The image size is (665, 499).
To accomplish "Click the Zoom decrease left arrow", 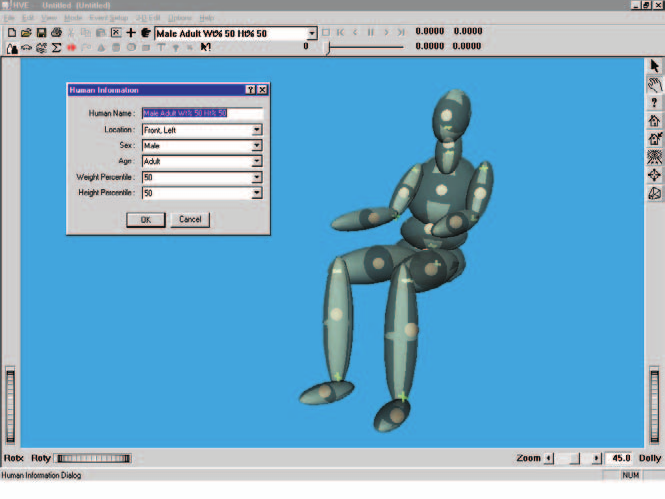I will tap(549, 458).
